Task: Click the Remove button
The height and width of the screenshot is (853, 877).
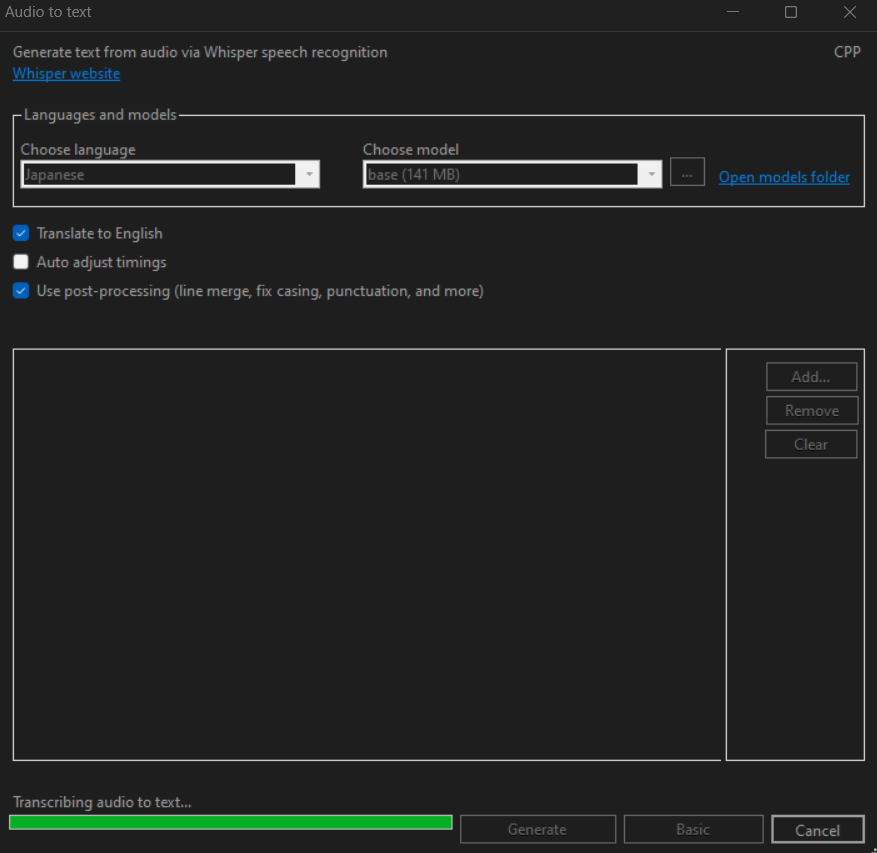Action: 811,410
